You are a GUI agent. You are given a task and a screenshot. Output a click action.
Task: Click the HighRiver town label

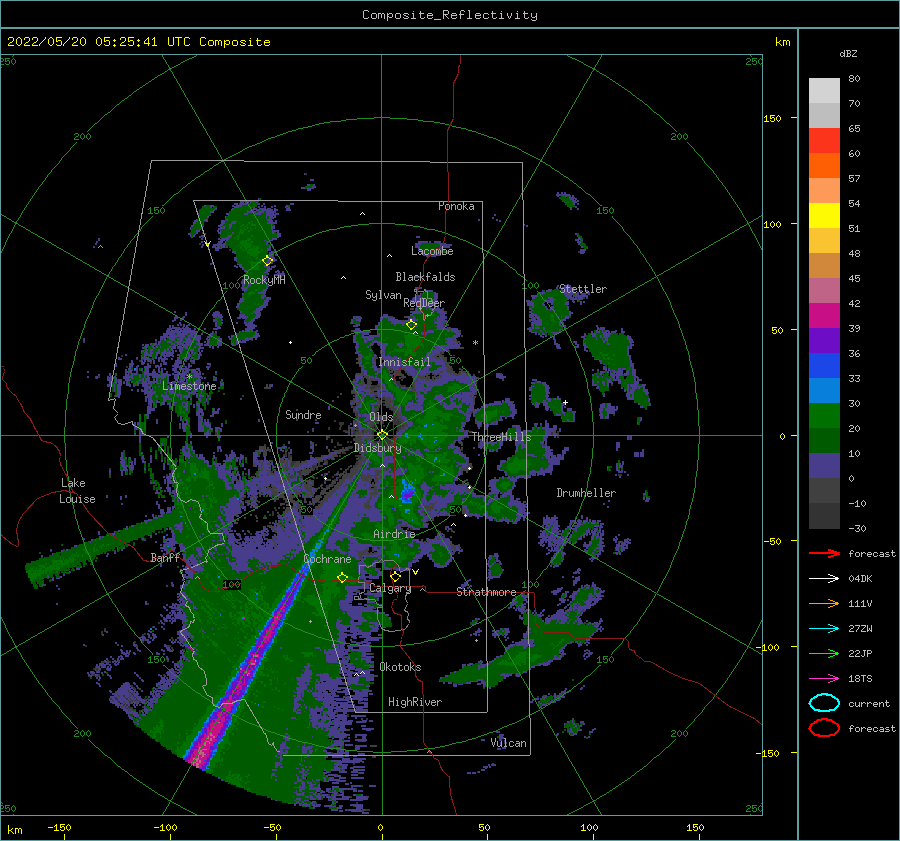coord(415,702)
